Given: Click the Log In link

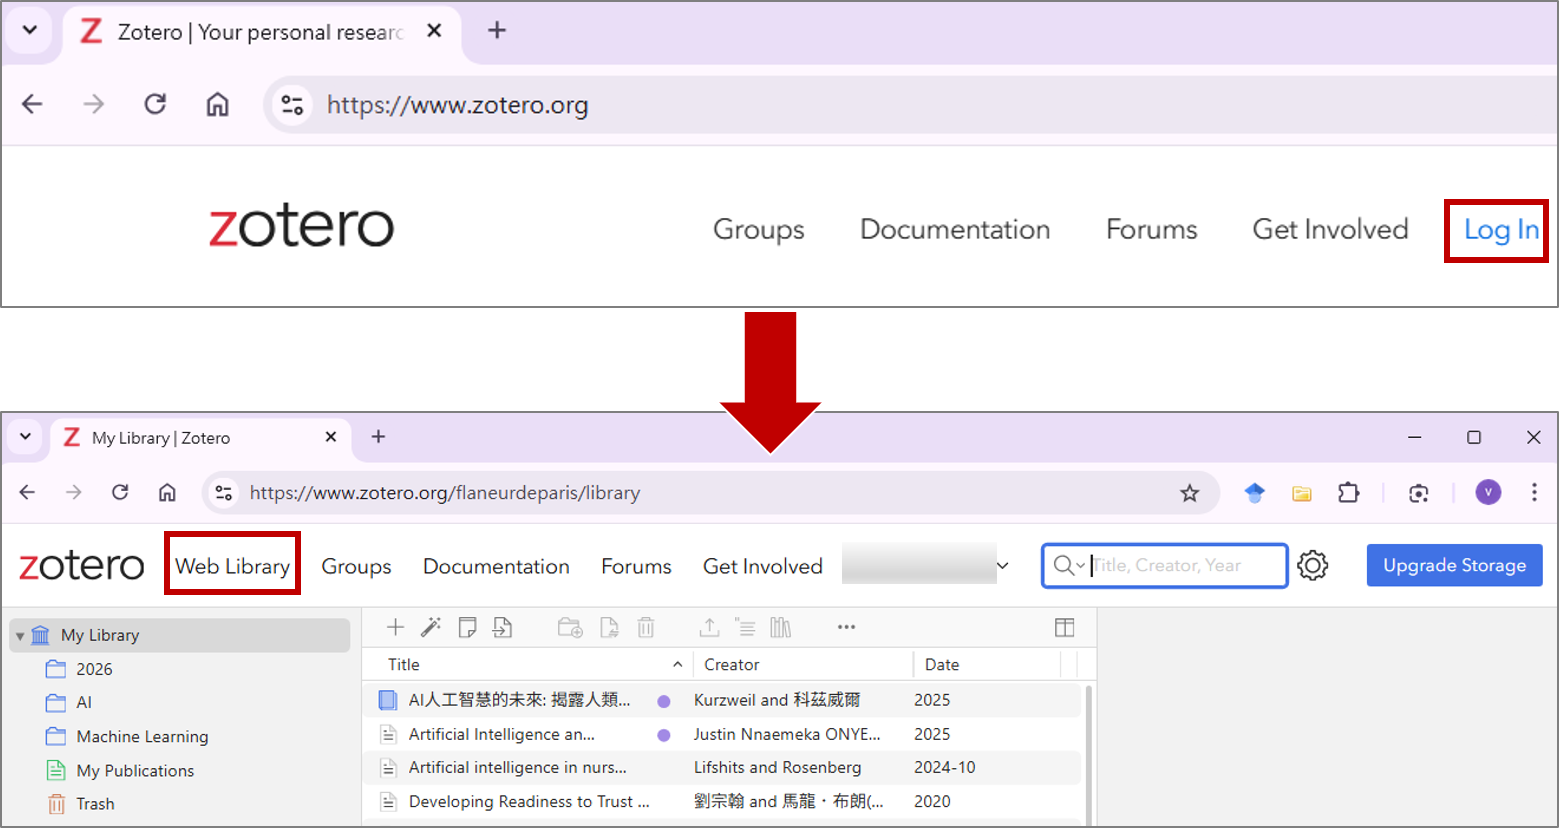Looking at the screenshot, I should [x=1500, y=230].
